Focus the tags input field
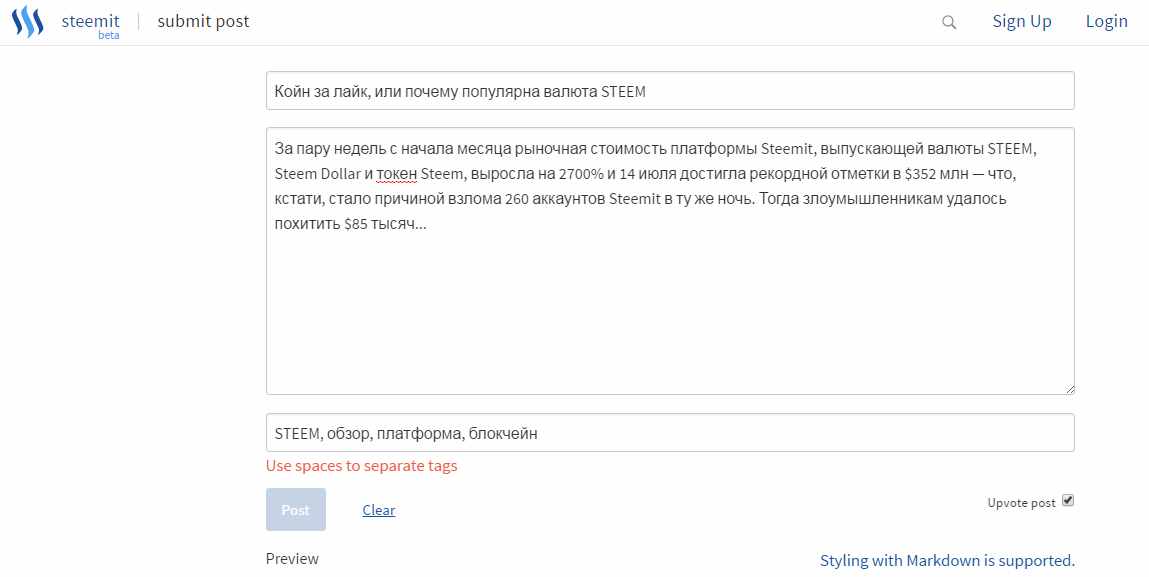This screenshot has height=577, width=1149. click(670, 432)
